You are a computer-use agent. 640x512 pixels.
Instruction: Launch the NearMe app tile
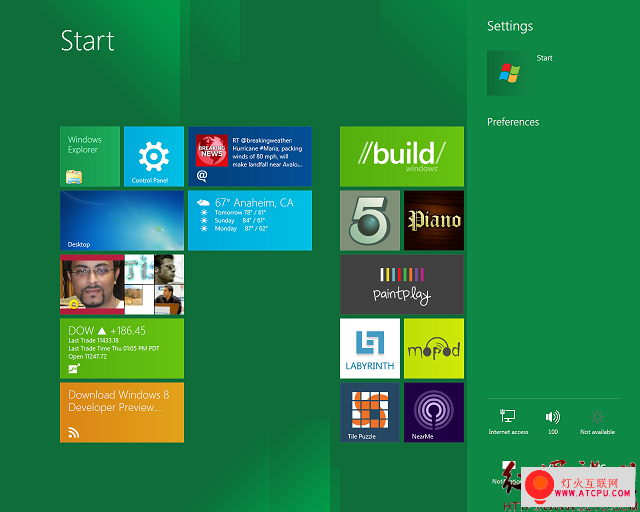click(x=434, y=412)
